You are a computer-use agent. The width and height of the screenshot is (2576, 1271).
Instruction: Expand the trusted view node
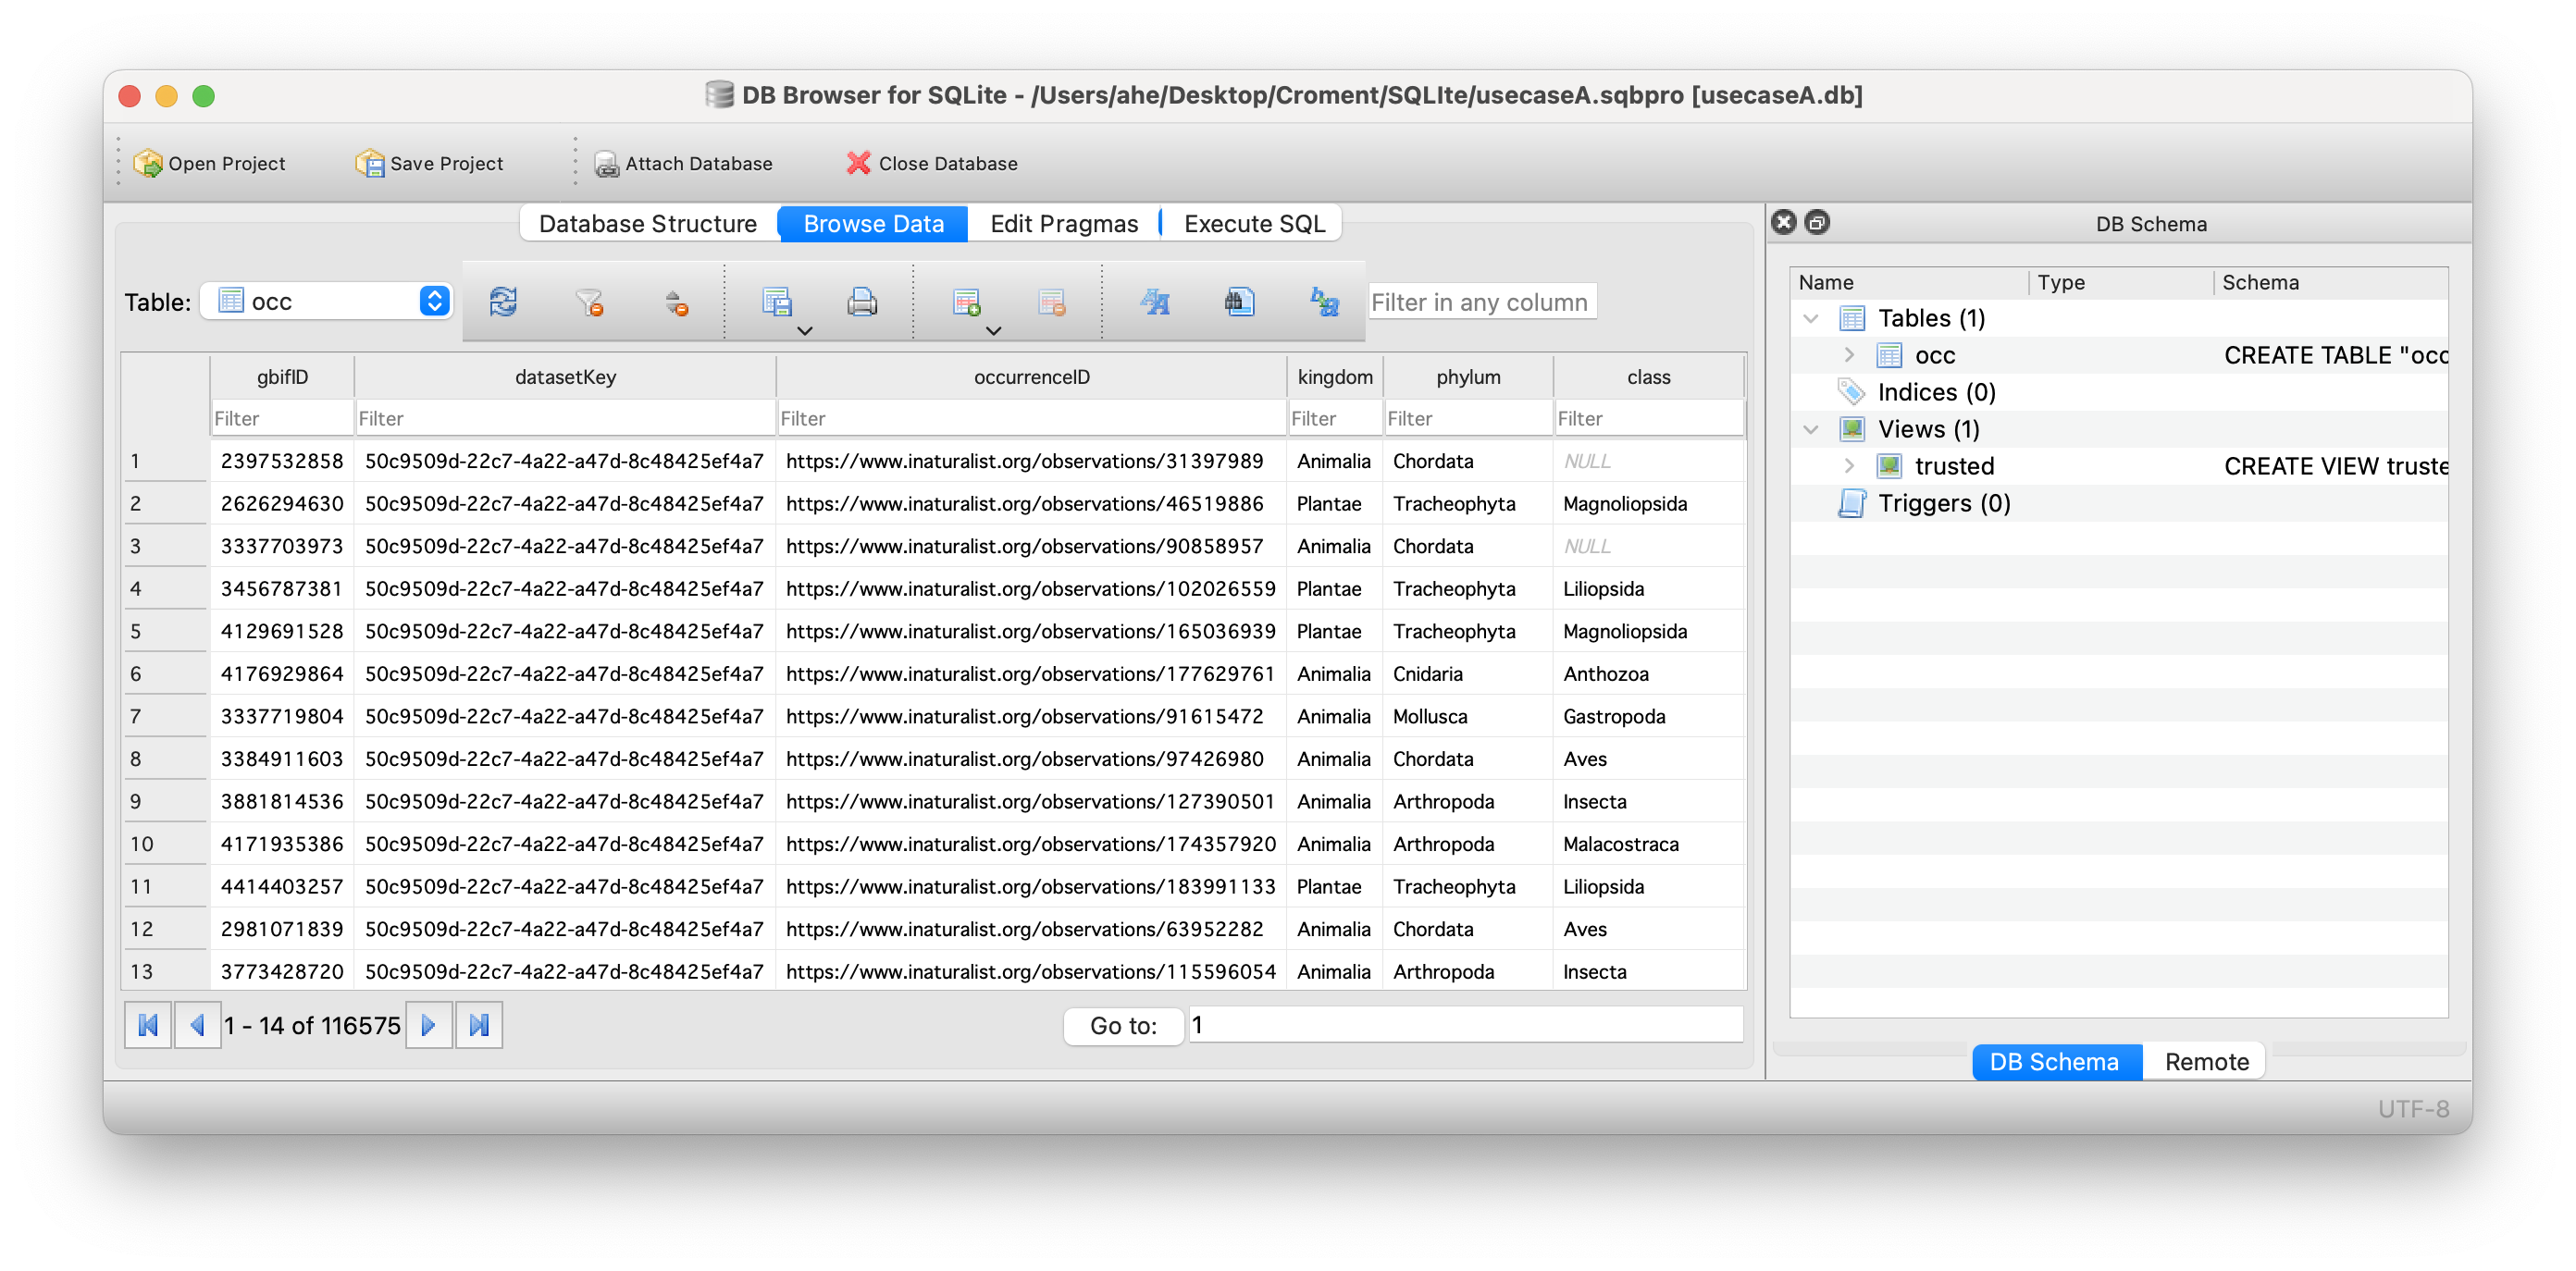click(1849, 466)
